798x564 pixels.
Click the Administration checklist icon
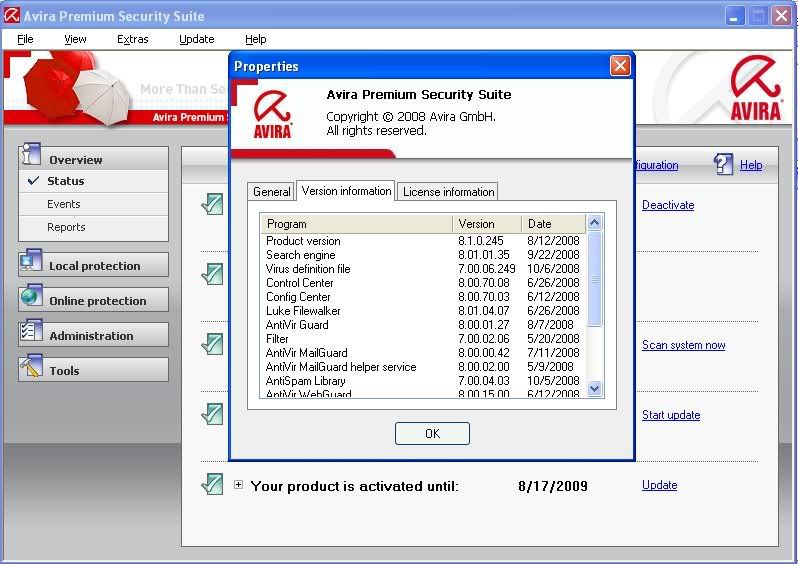(x=31, y=331)
